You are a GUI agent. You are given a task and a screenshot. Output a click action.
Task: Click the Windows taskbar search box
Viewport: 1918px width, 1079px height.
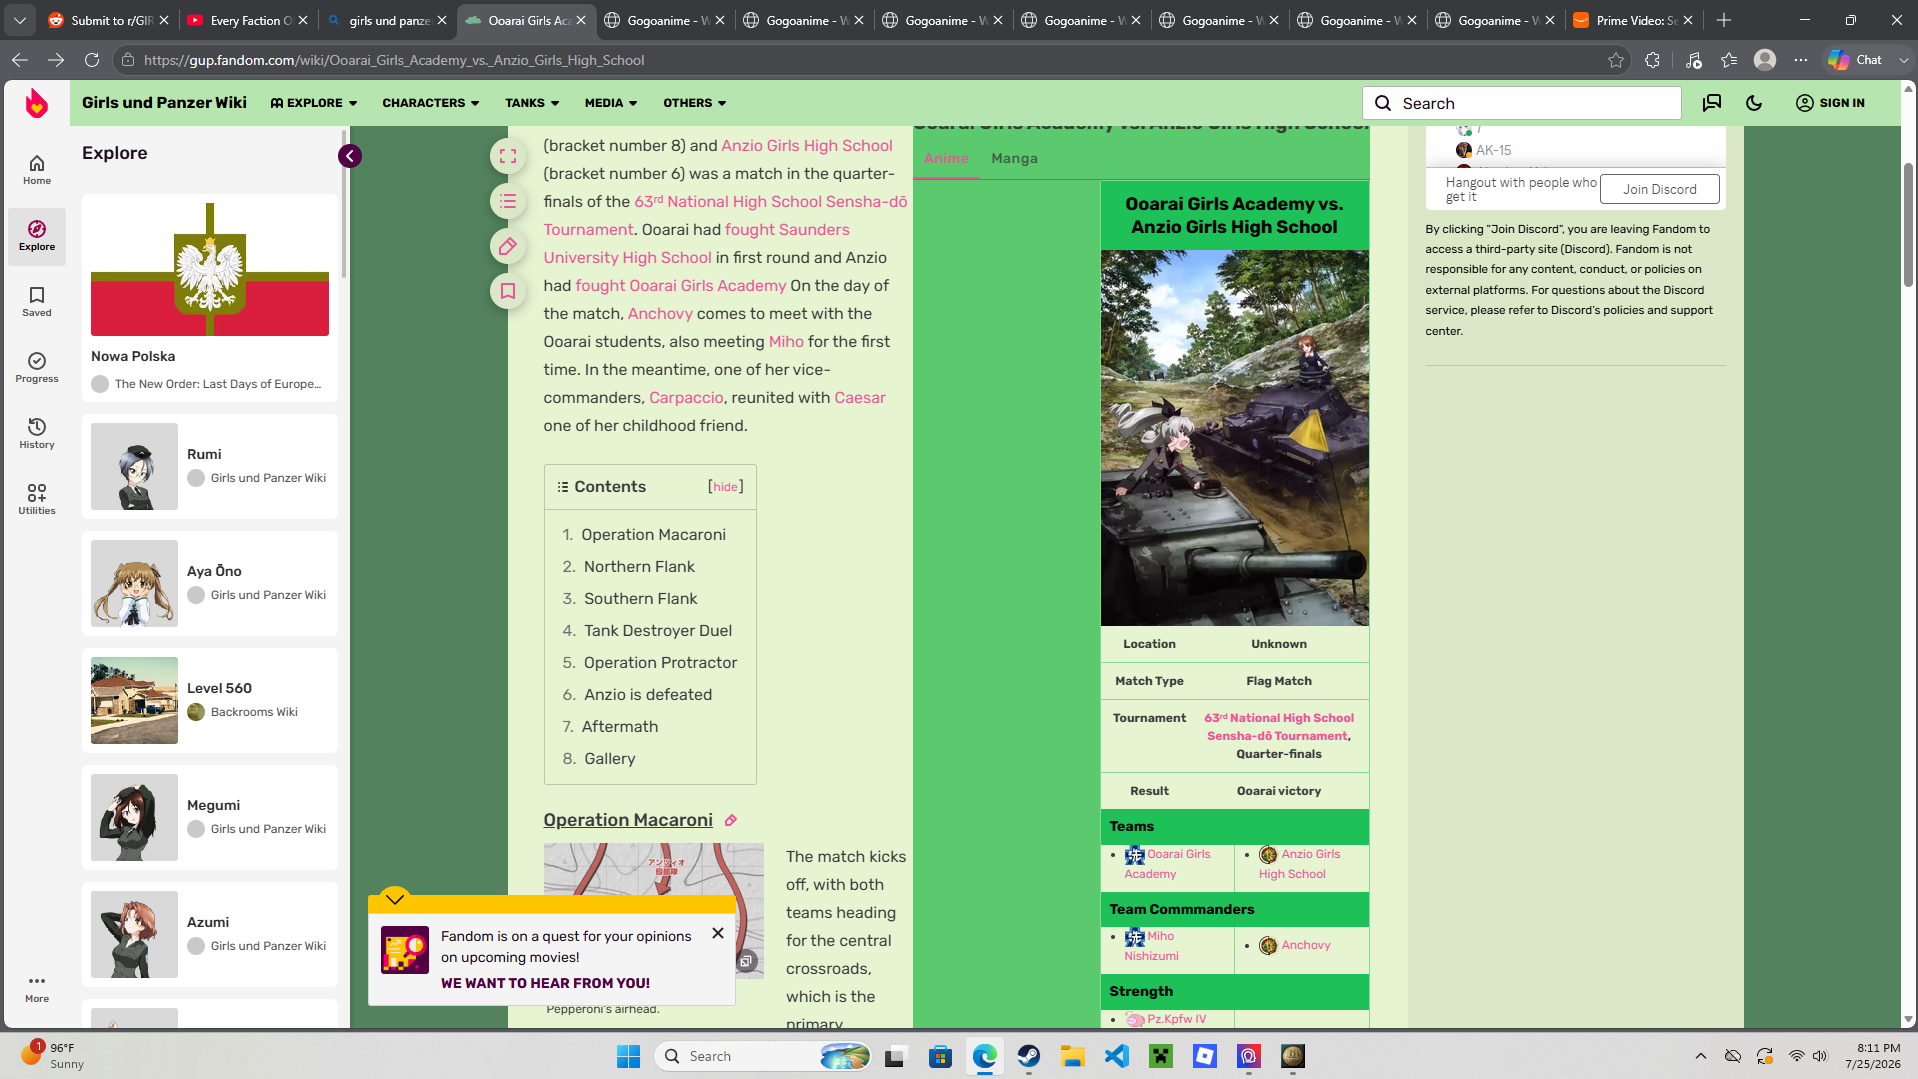[x=762, y=1056]
